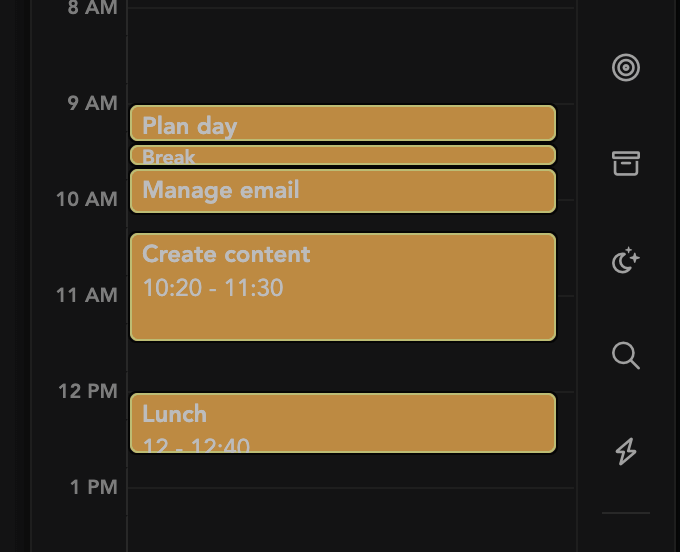Click the 1 PM hour label

point(94,487)
